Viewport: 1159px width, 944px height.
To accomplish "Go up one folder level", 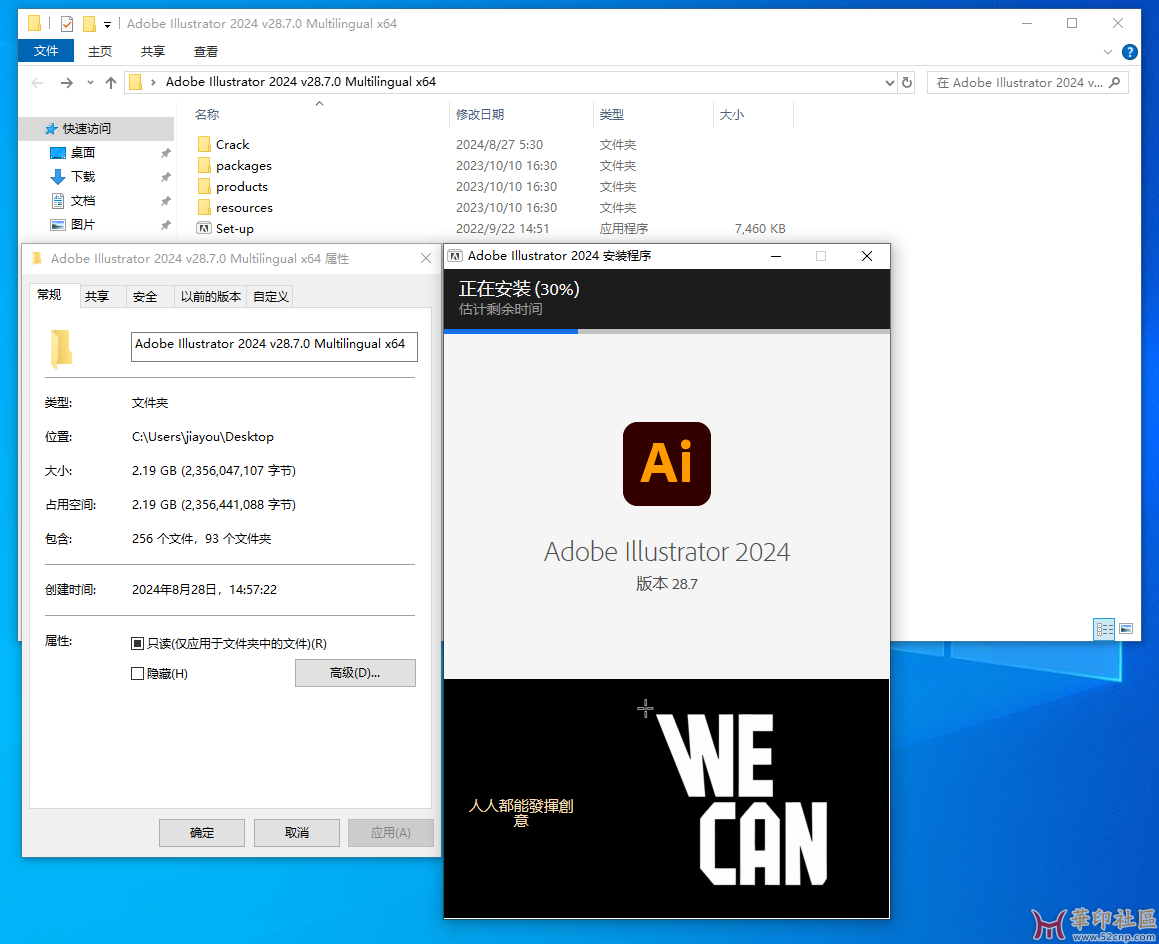I will tap(111, 83).
